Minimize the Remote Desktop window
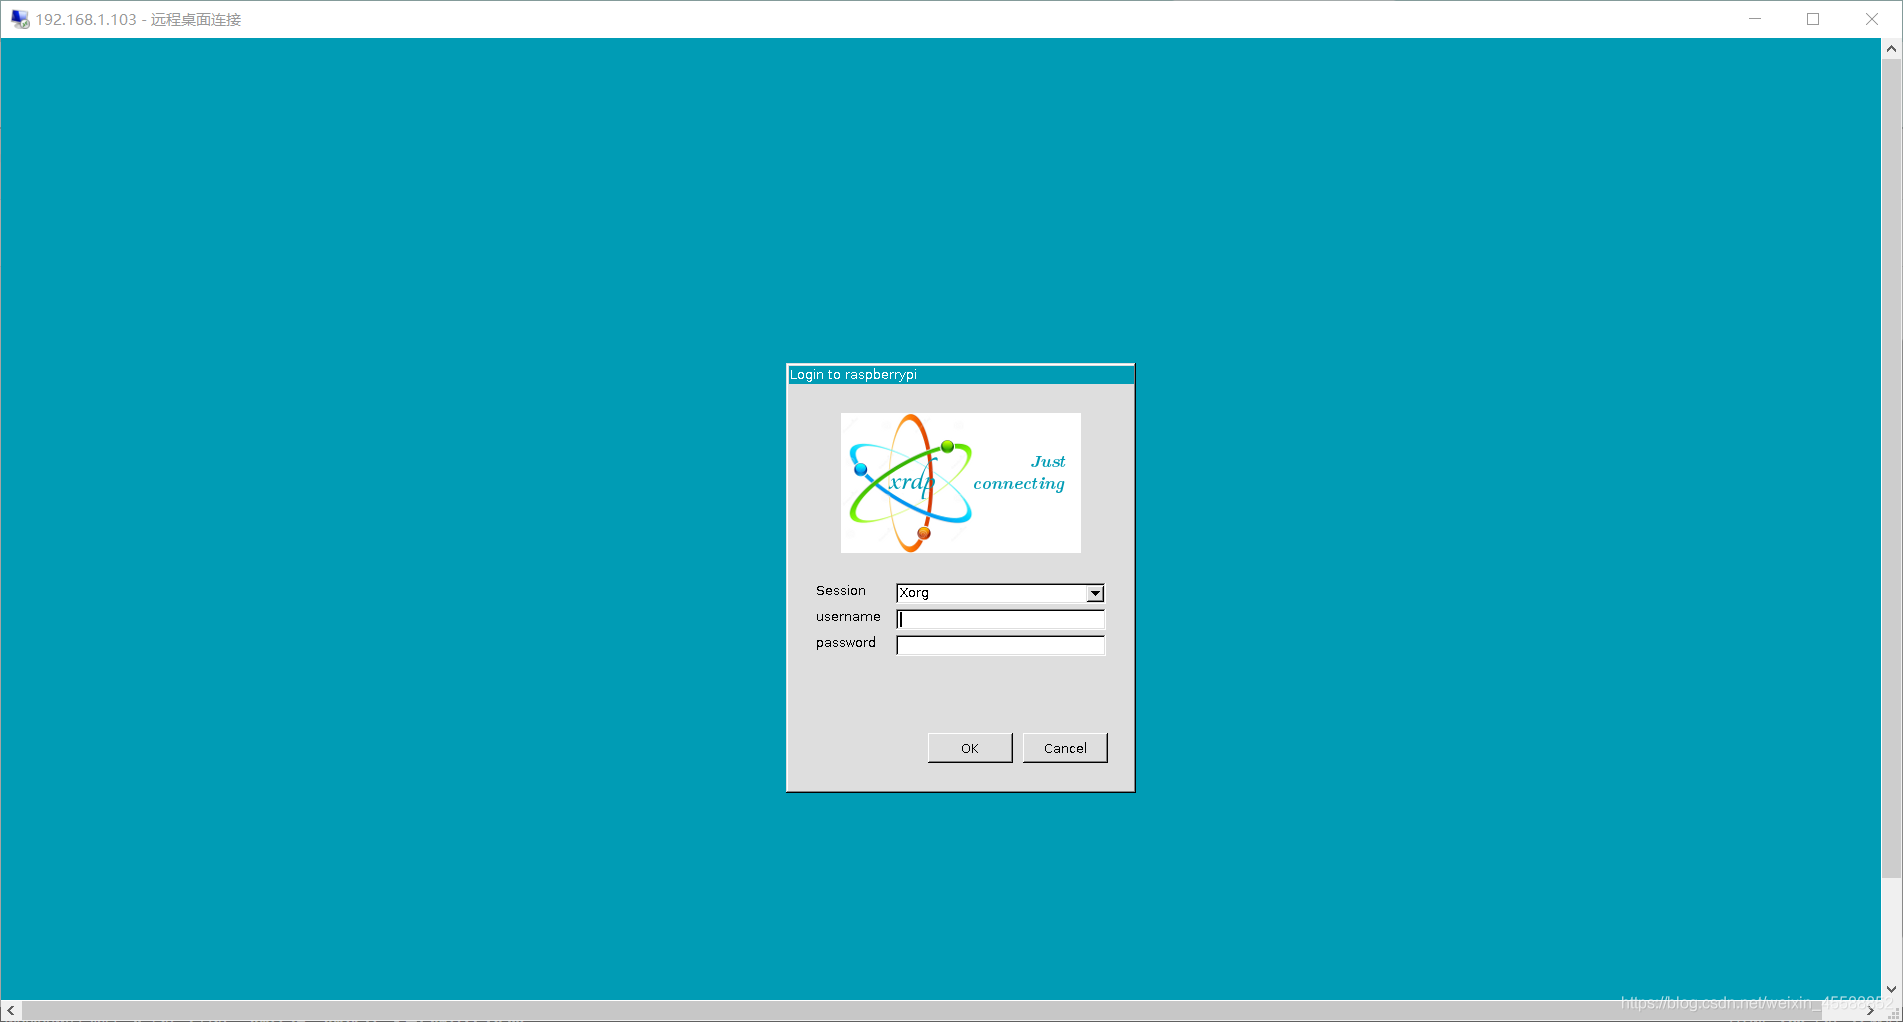Viewport: 1903px width, 1022px height. [x=1755, y=19]
